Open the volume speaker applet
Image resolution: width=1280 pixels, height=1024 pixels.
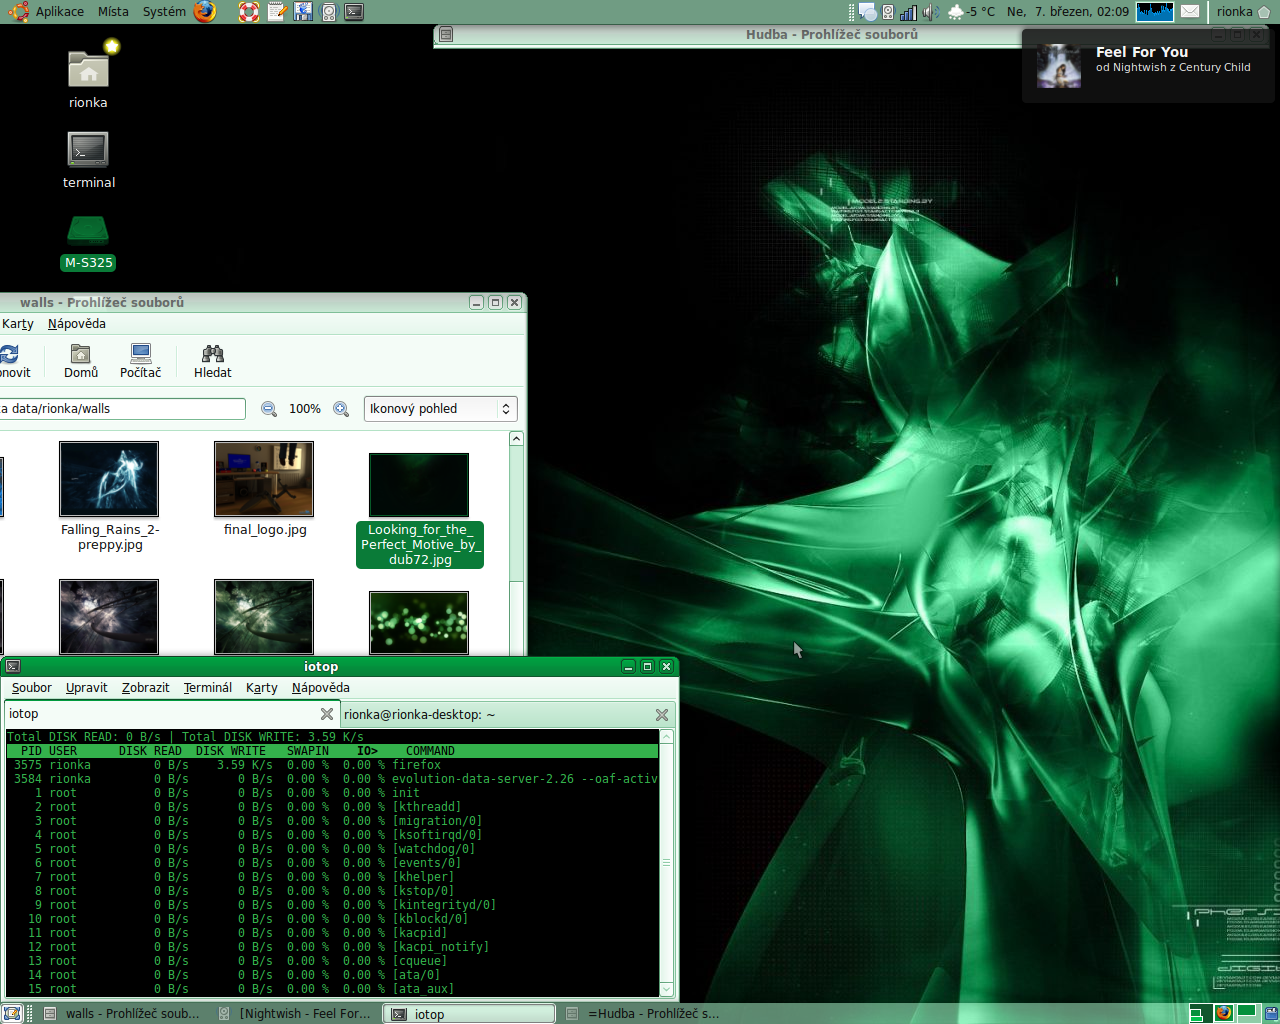(x=930, y=12)
